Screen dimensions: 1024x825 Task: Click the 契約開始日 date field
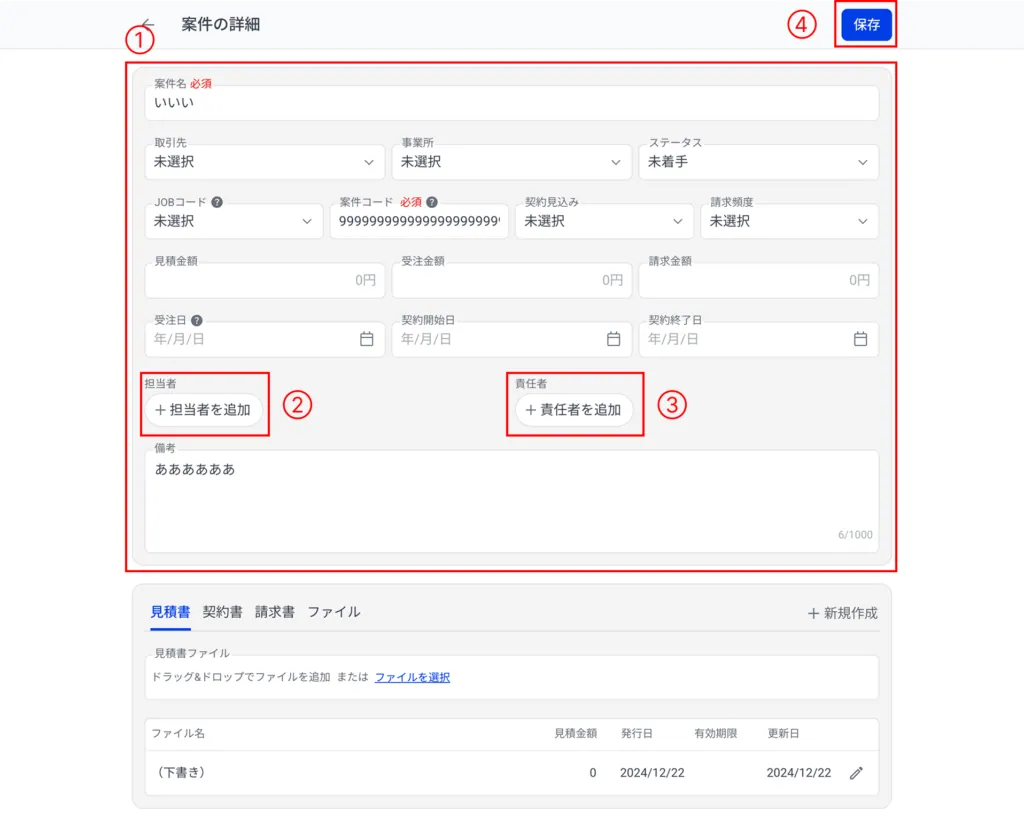(x=511, y=339)
